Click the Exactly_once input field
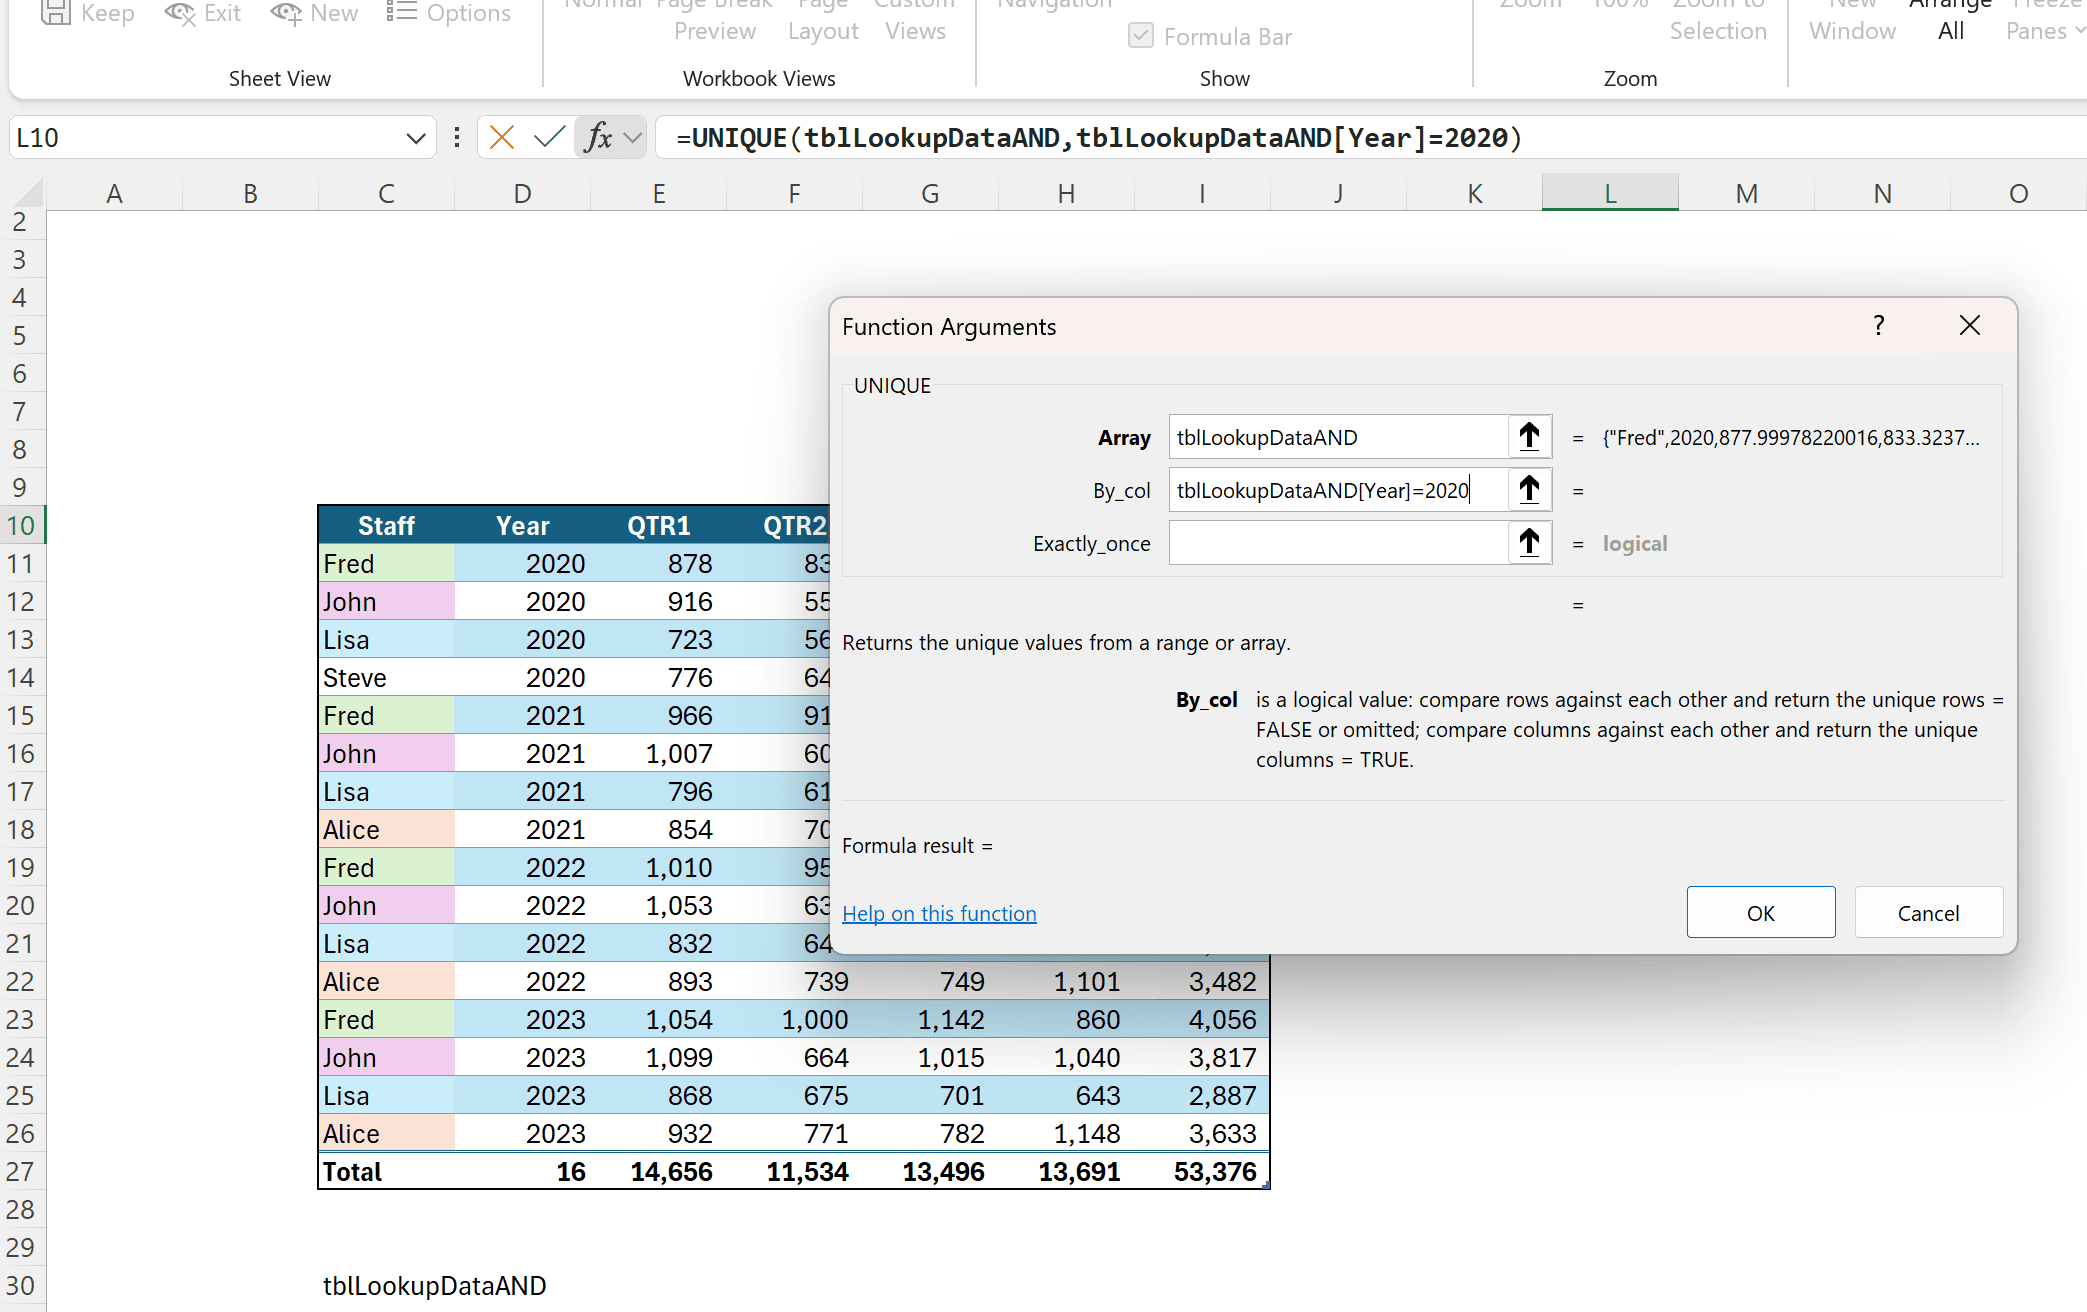 1337,543
